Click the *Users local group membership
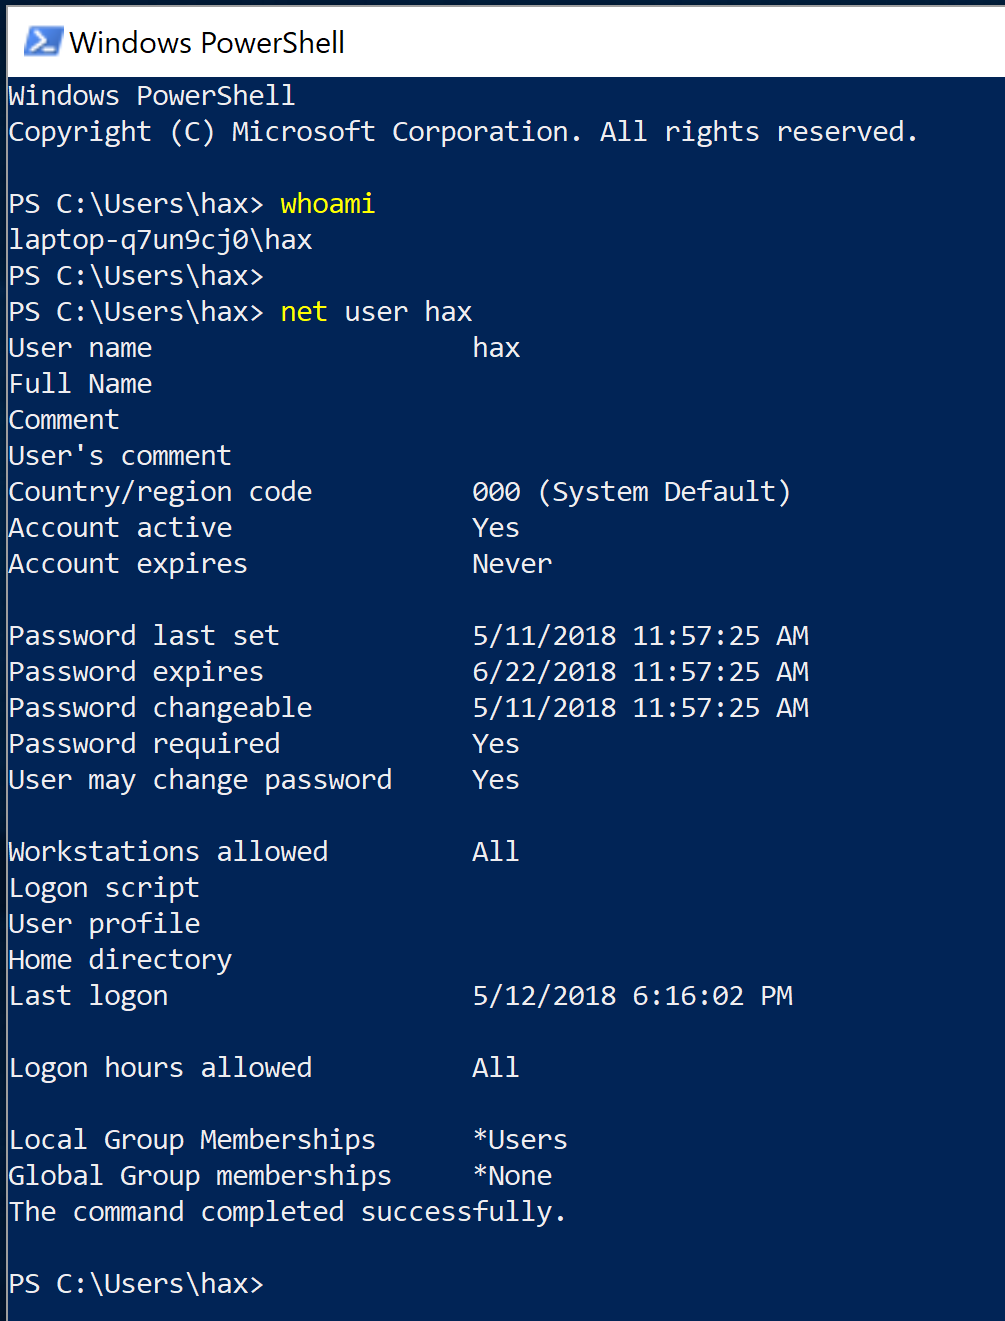This screenshot has height=1321, width=1005. click(520, 1140)
